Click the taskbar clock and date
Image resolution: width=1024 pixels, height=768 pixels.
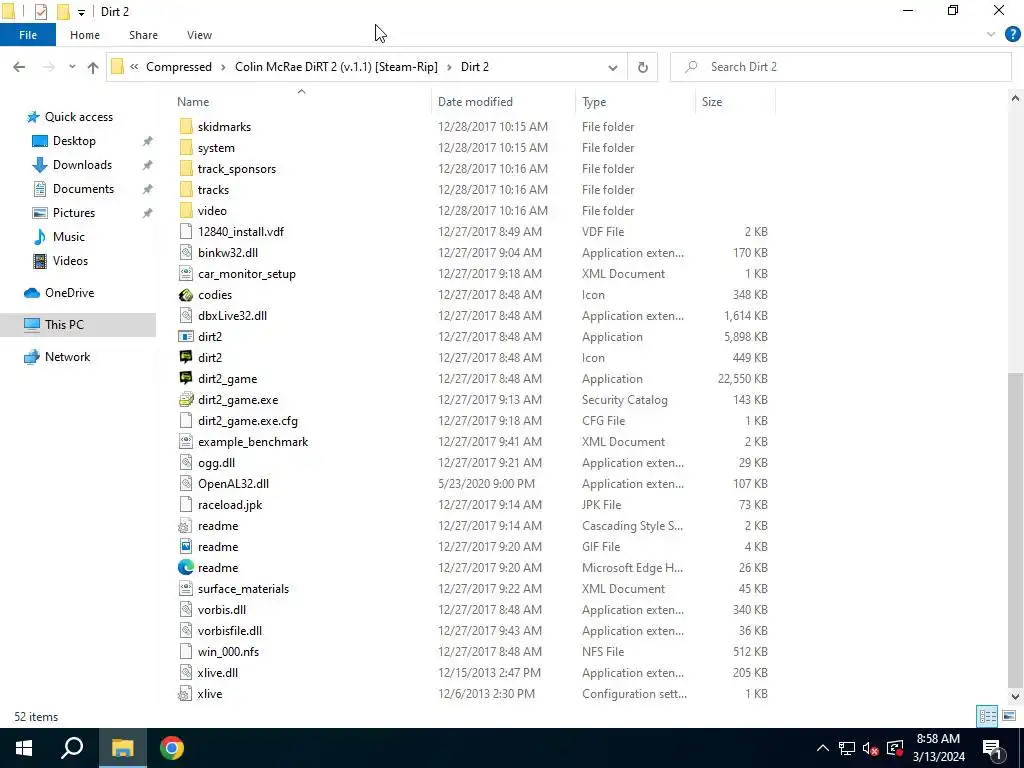[x=938, y=748]
